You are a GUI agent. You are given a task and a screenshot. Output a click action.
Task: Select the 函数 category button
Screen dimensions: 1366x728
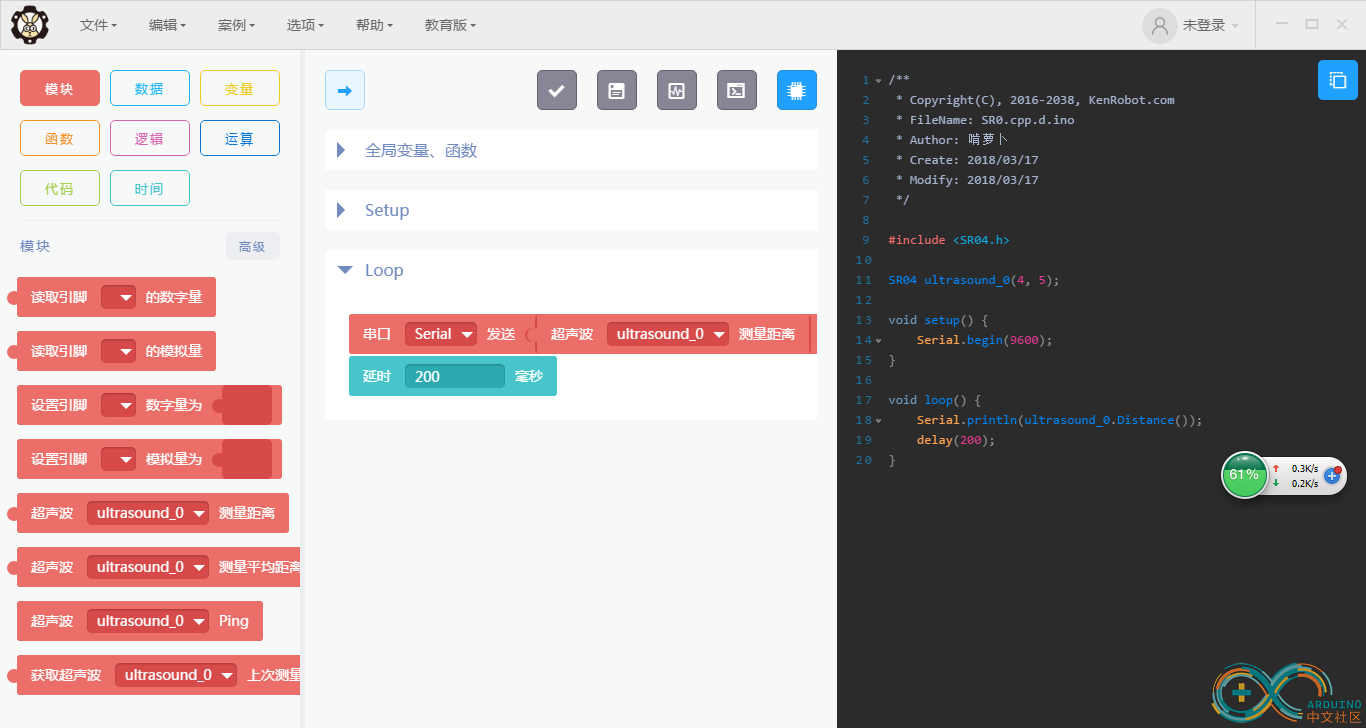tap(60, 138)
